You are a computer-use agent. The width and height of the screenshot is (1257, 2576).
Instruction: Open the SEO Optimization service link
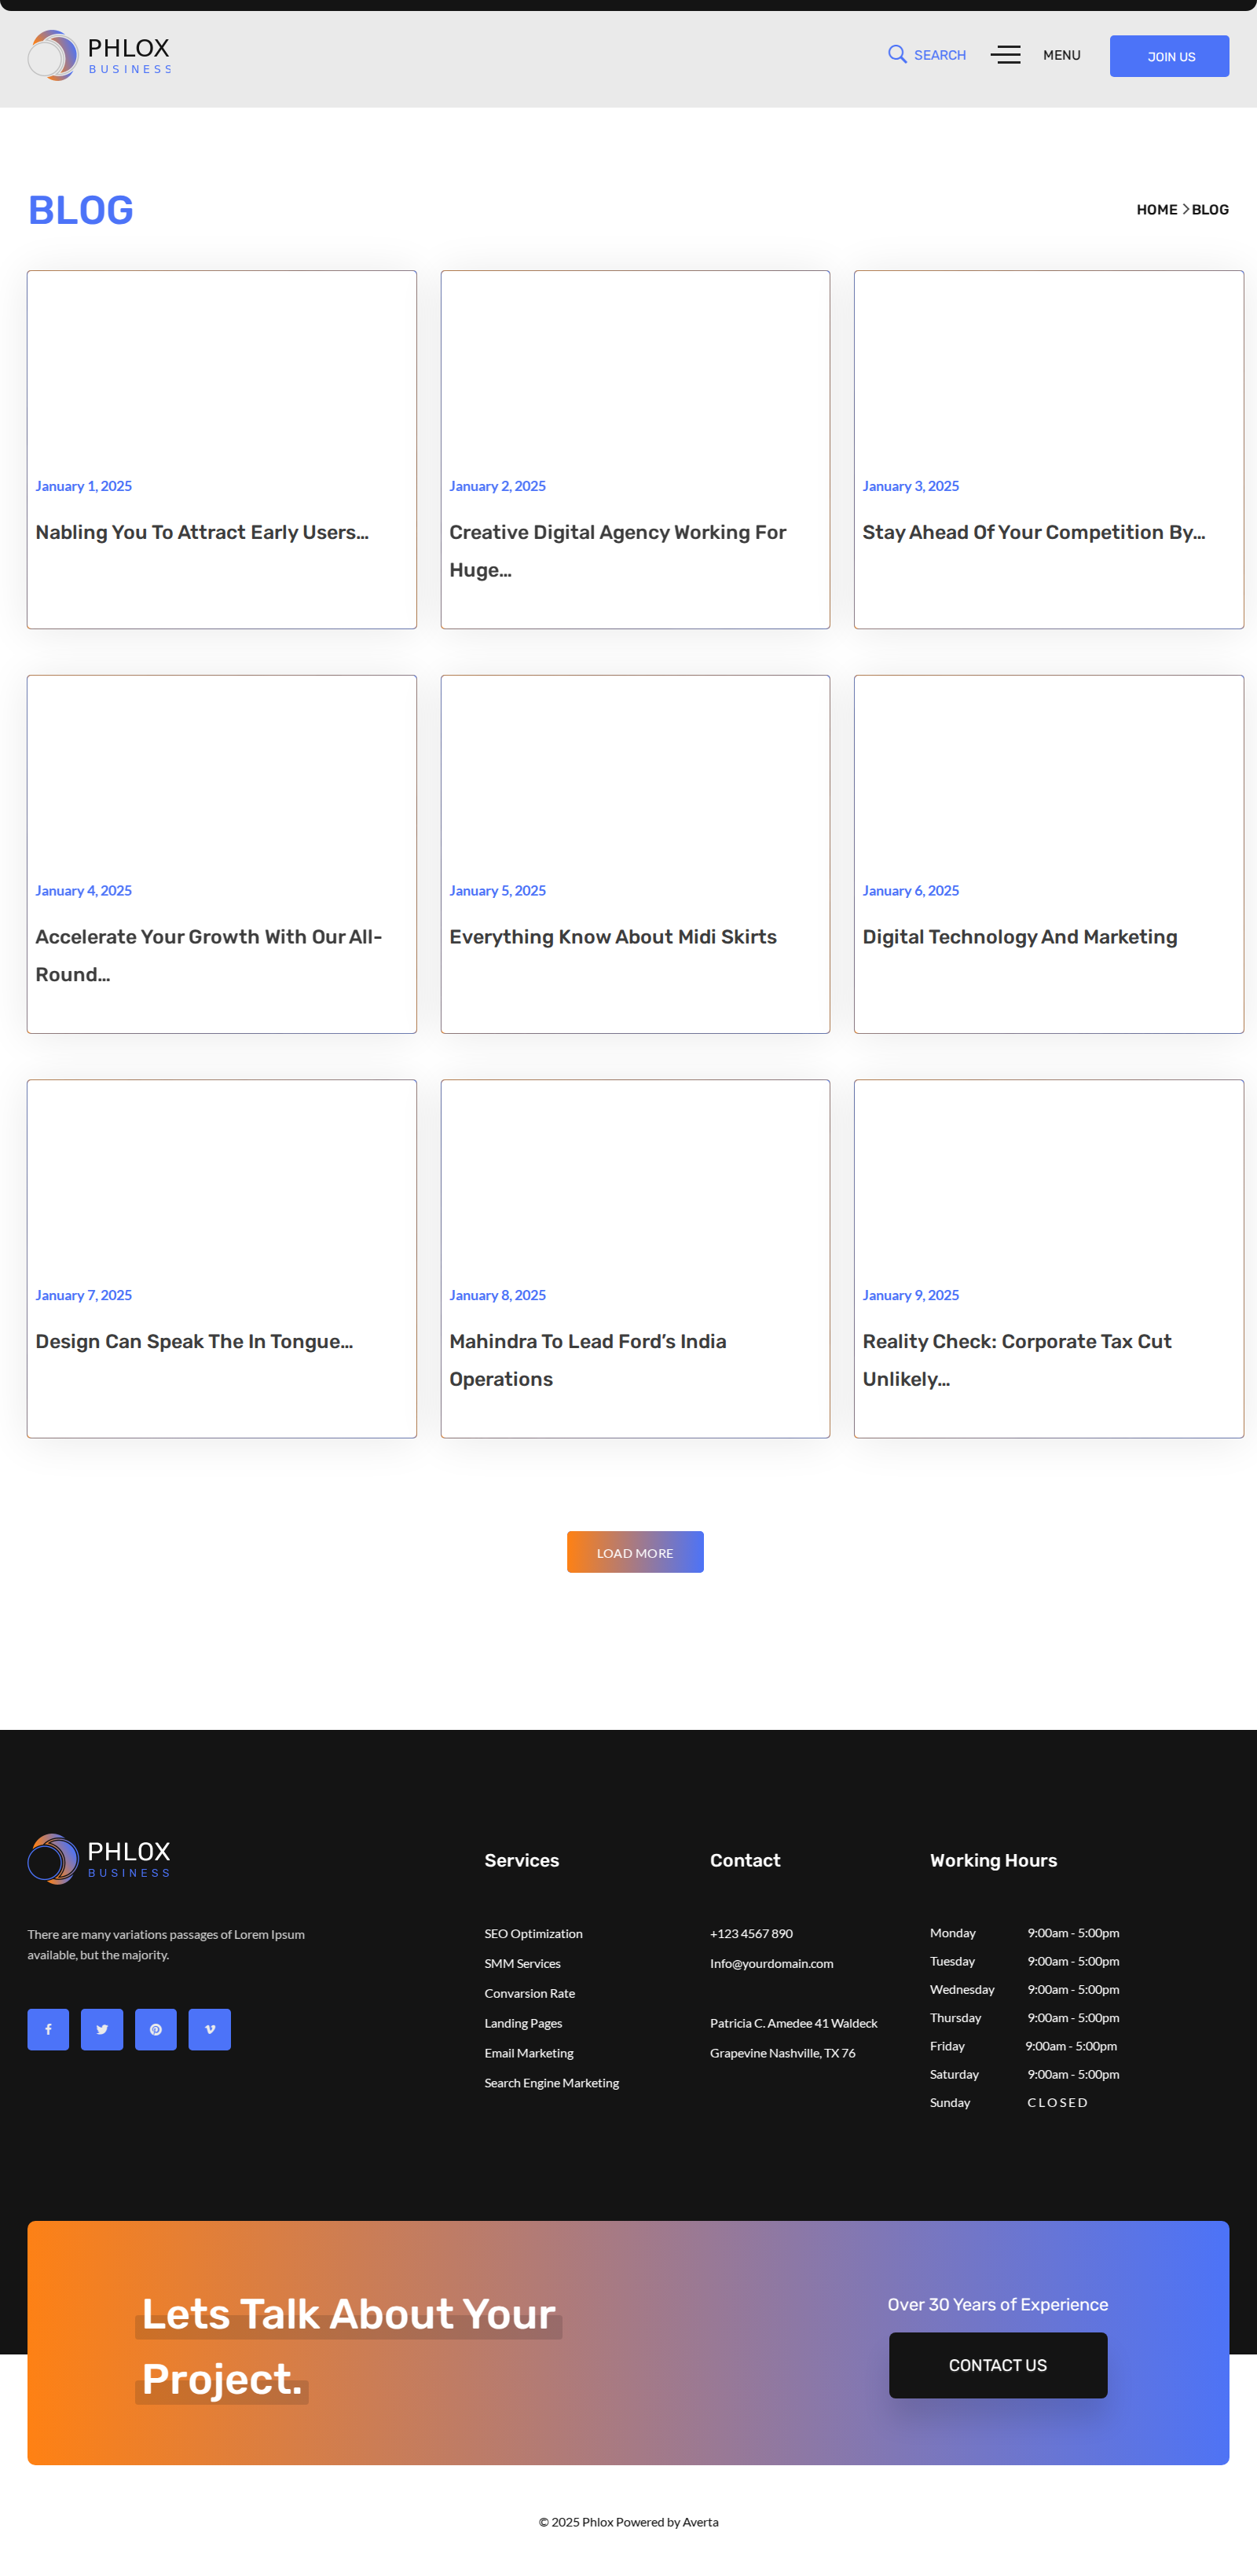click(533, 1933)
